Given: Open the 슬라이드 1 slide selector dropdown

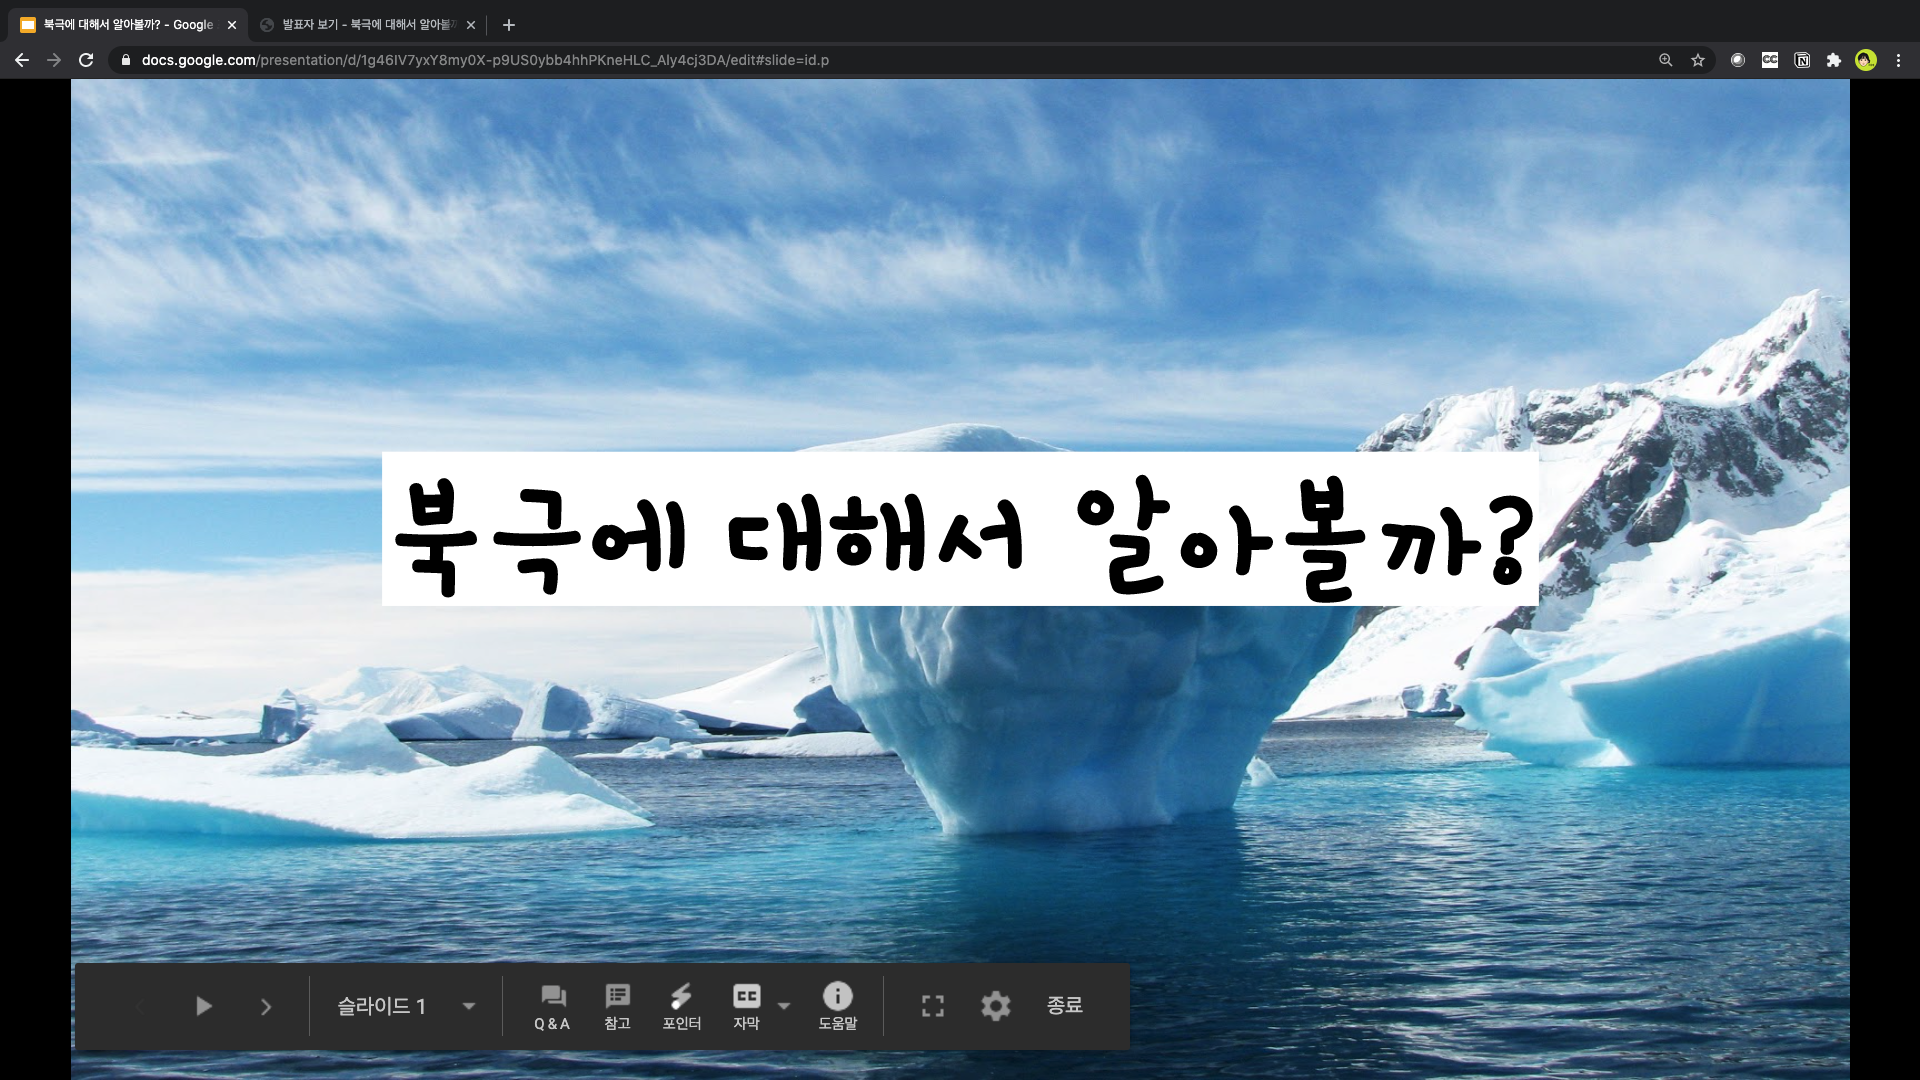Looking at the screenshot, I should [x=405, y=1006].
